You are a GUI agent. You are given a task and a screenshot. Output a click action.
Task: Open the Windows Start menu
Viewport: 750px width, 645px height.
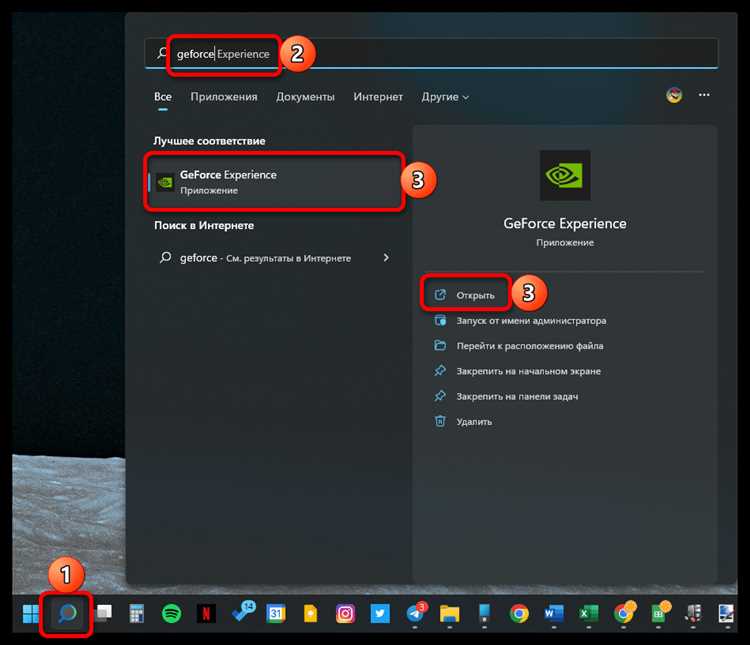(x=31, y=613)
